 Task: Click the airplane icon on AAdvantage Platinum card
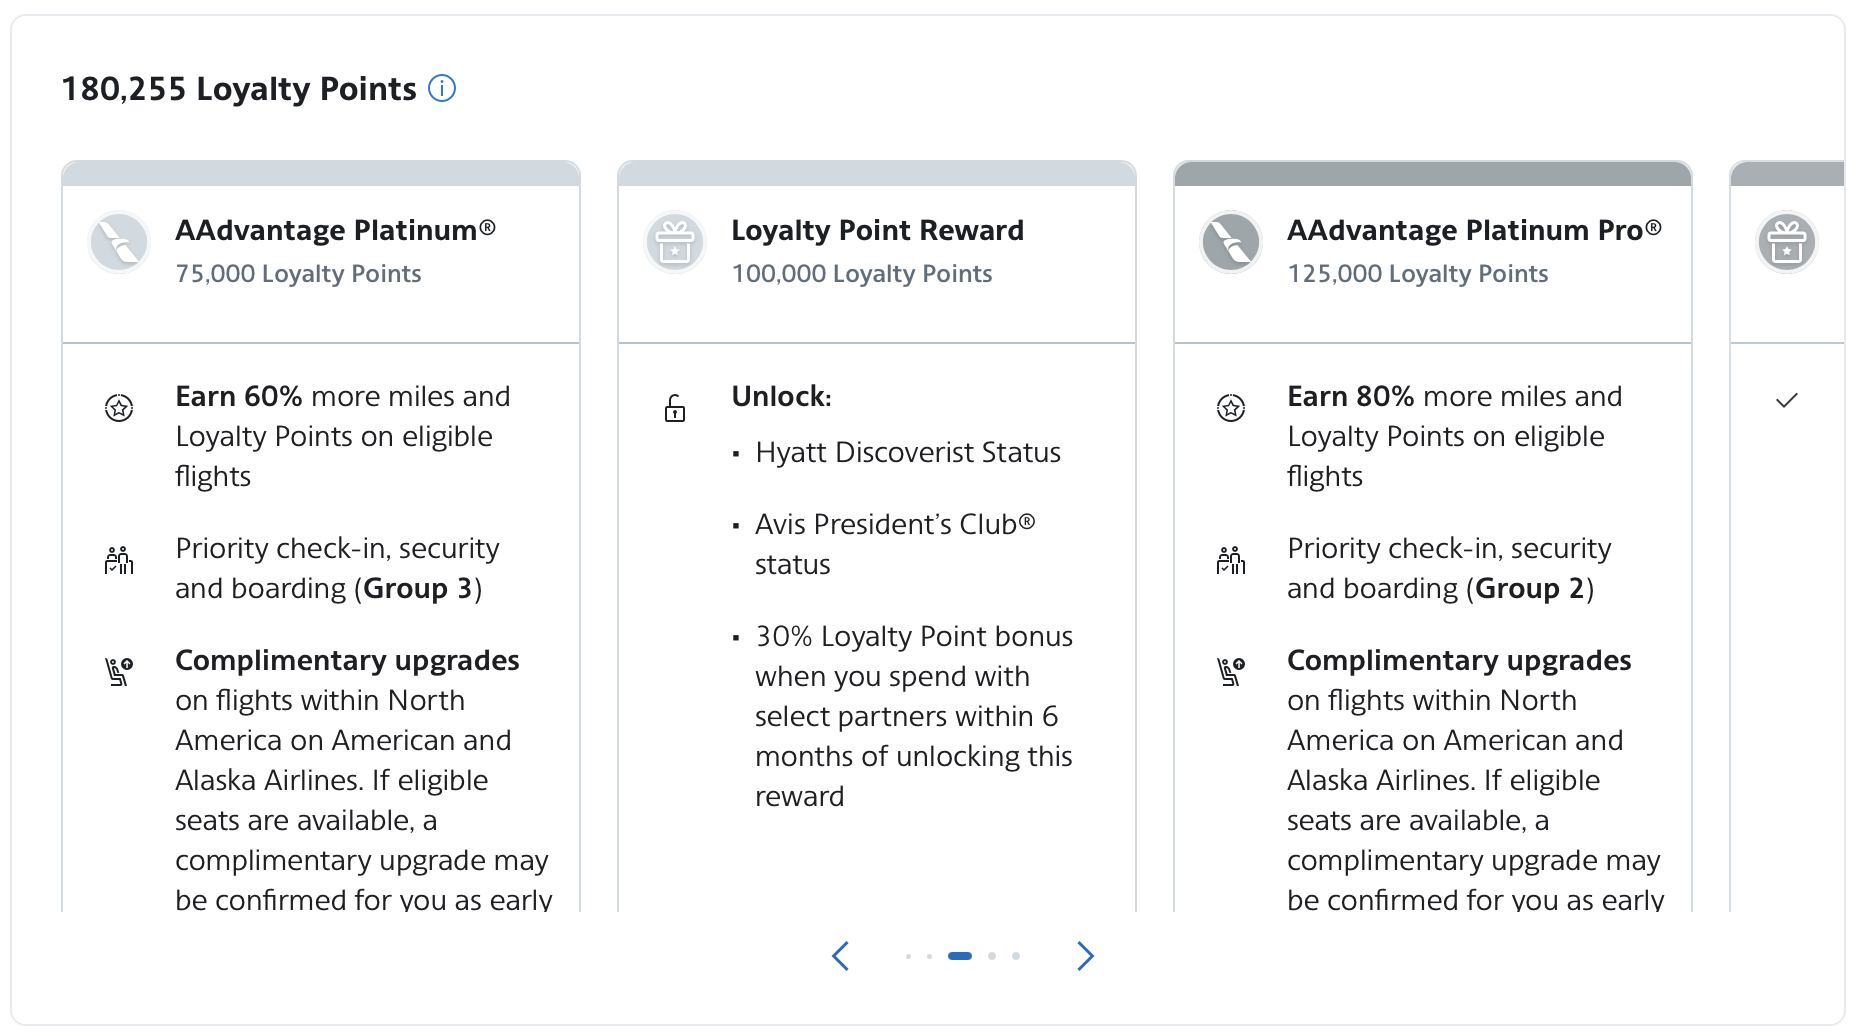[119, 242]
